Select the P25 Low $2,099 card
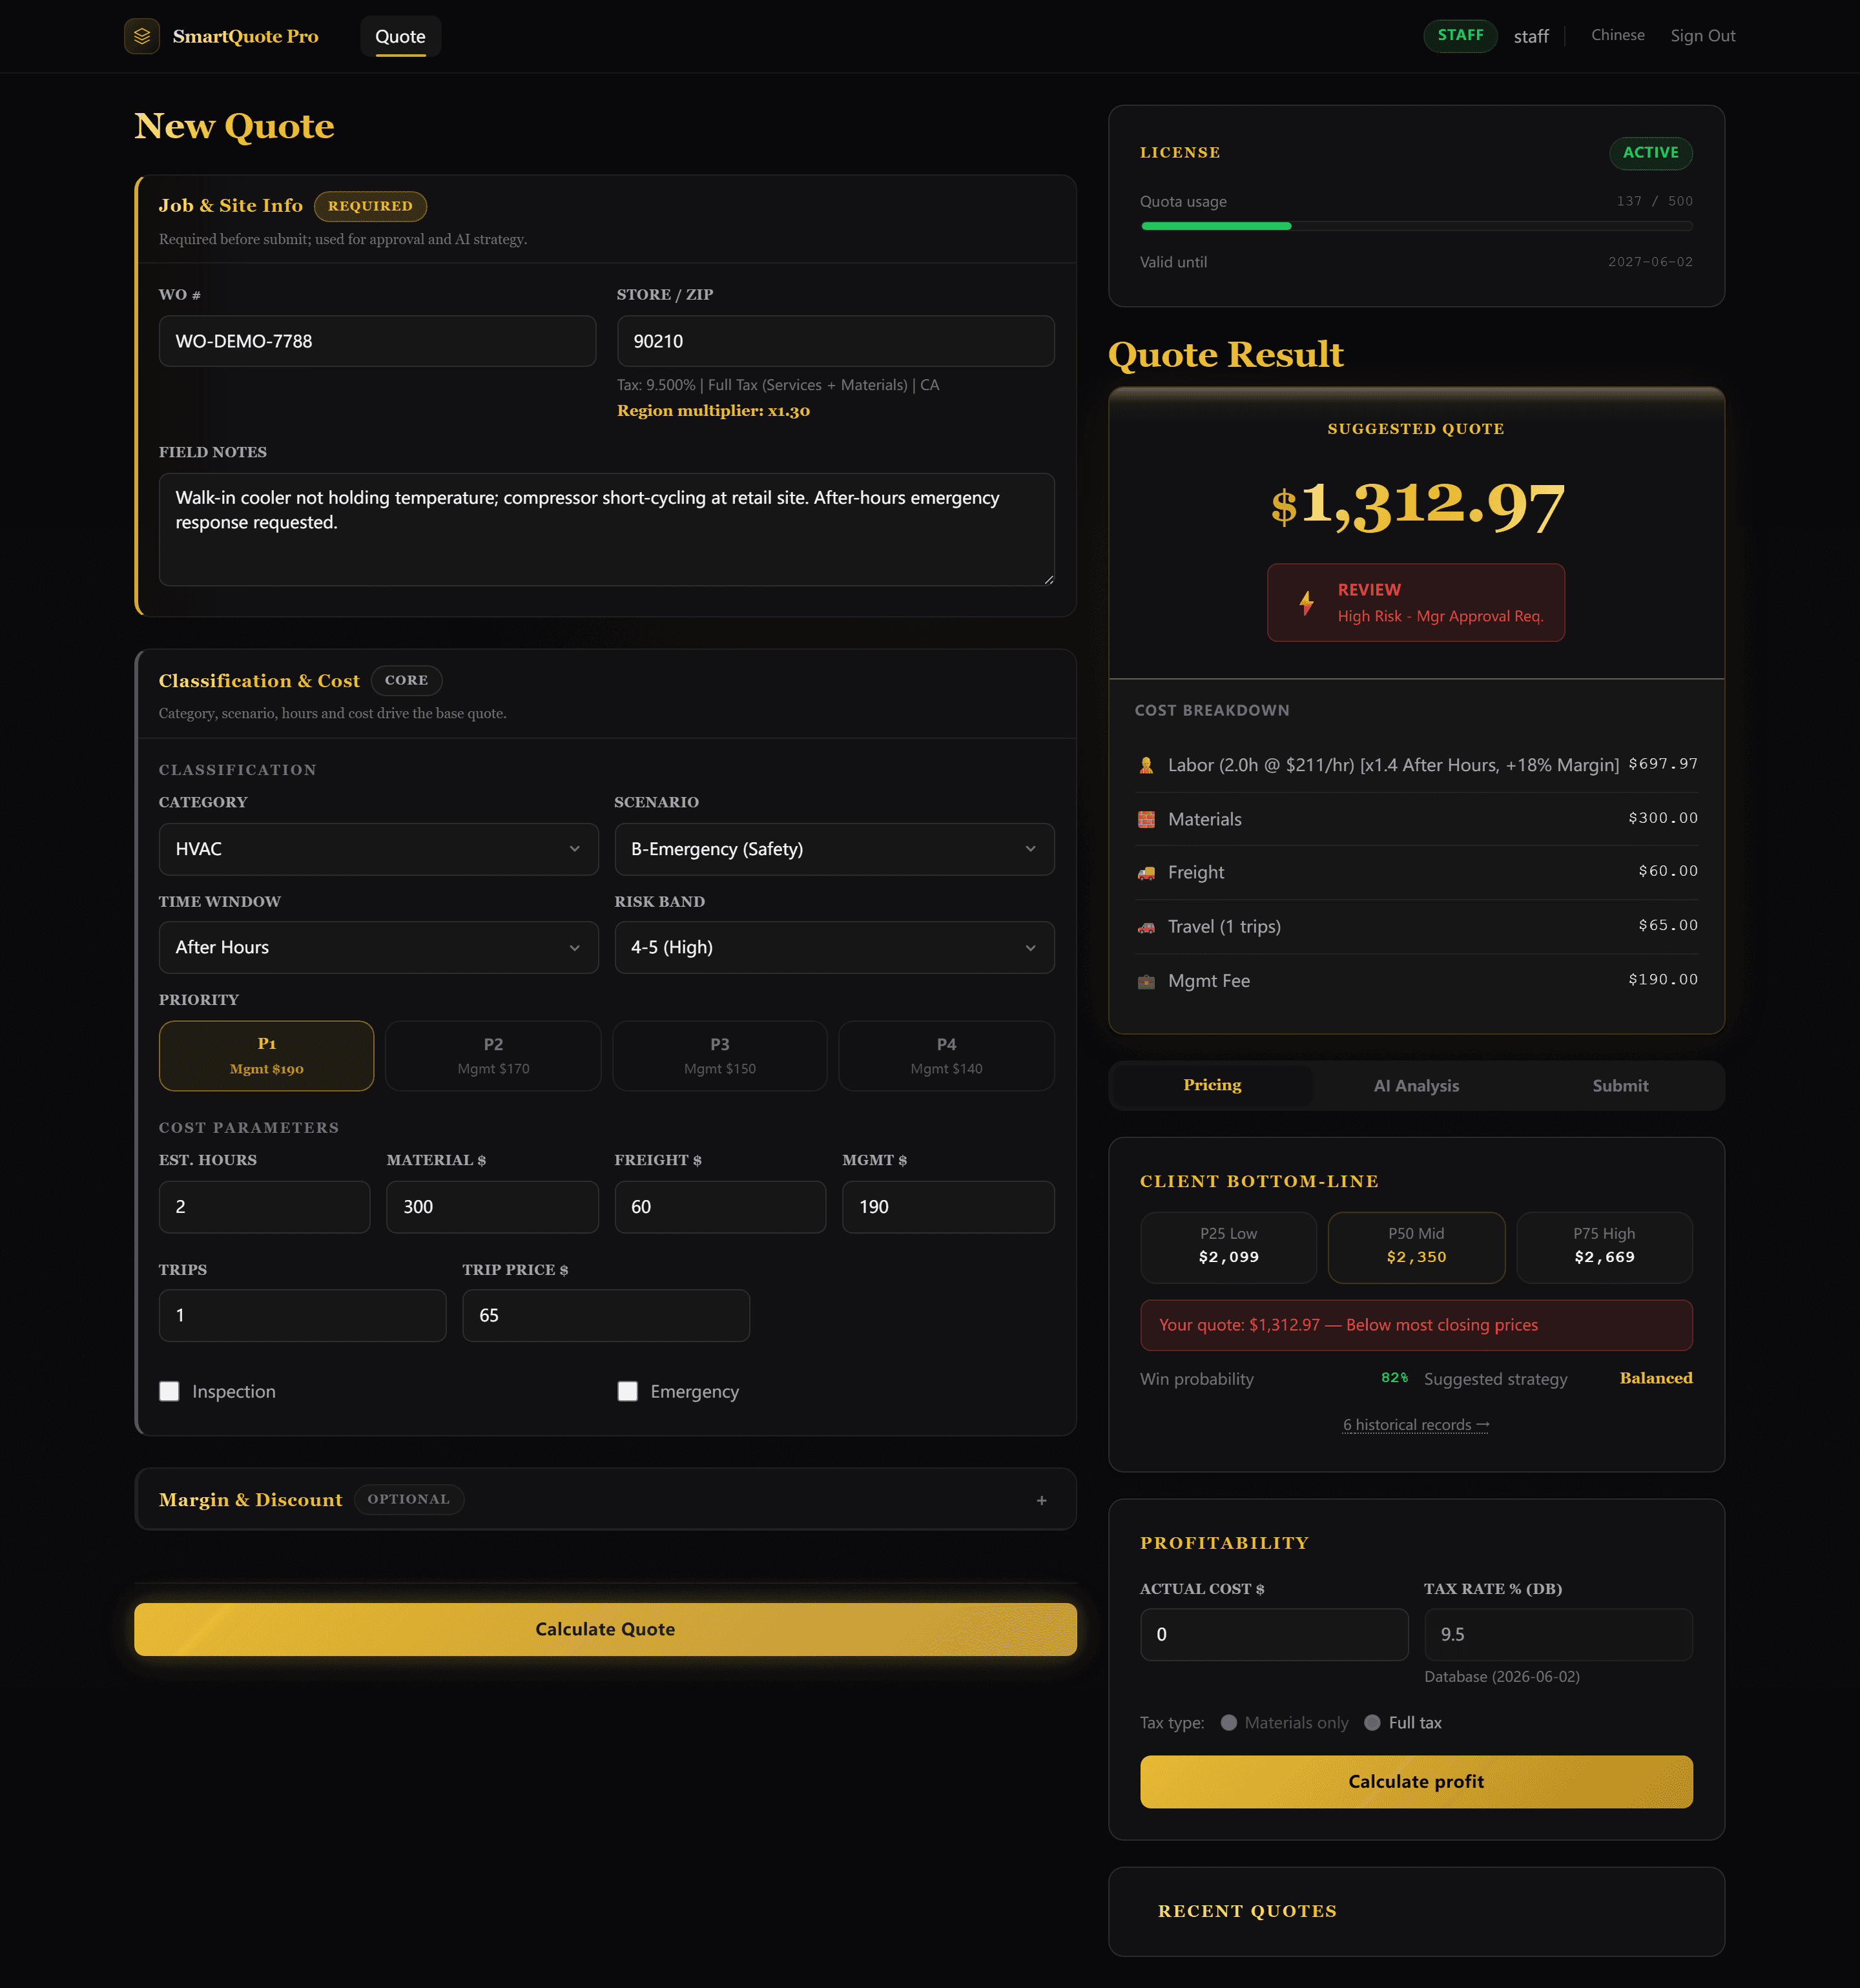The width and height of the screenshot is (1860, 1988). (1228, 1247)
